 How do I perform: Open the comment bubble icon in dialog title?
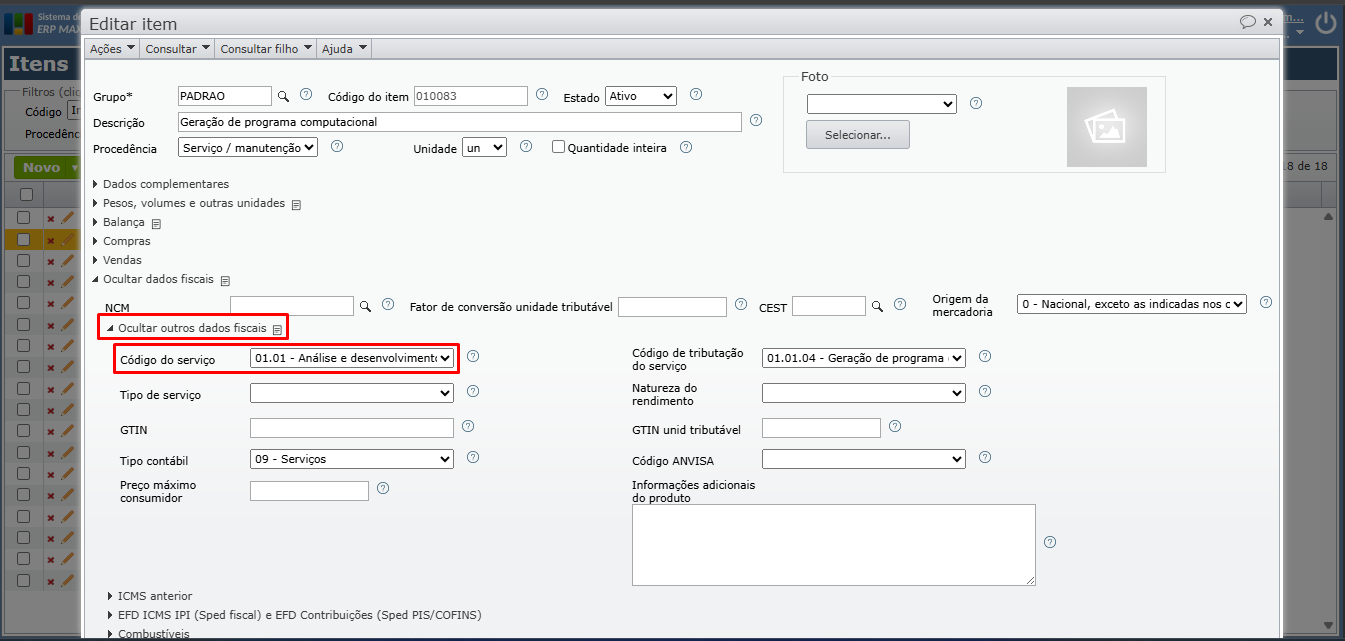pos(1247,21)
